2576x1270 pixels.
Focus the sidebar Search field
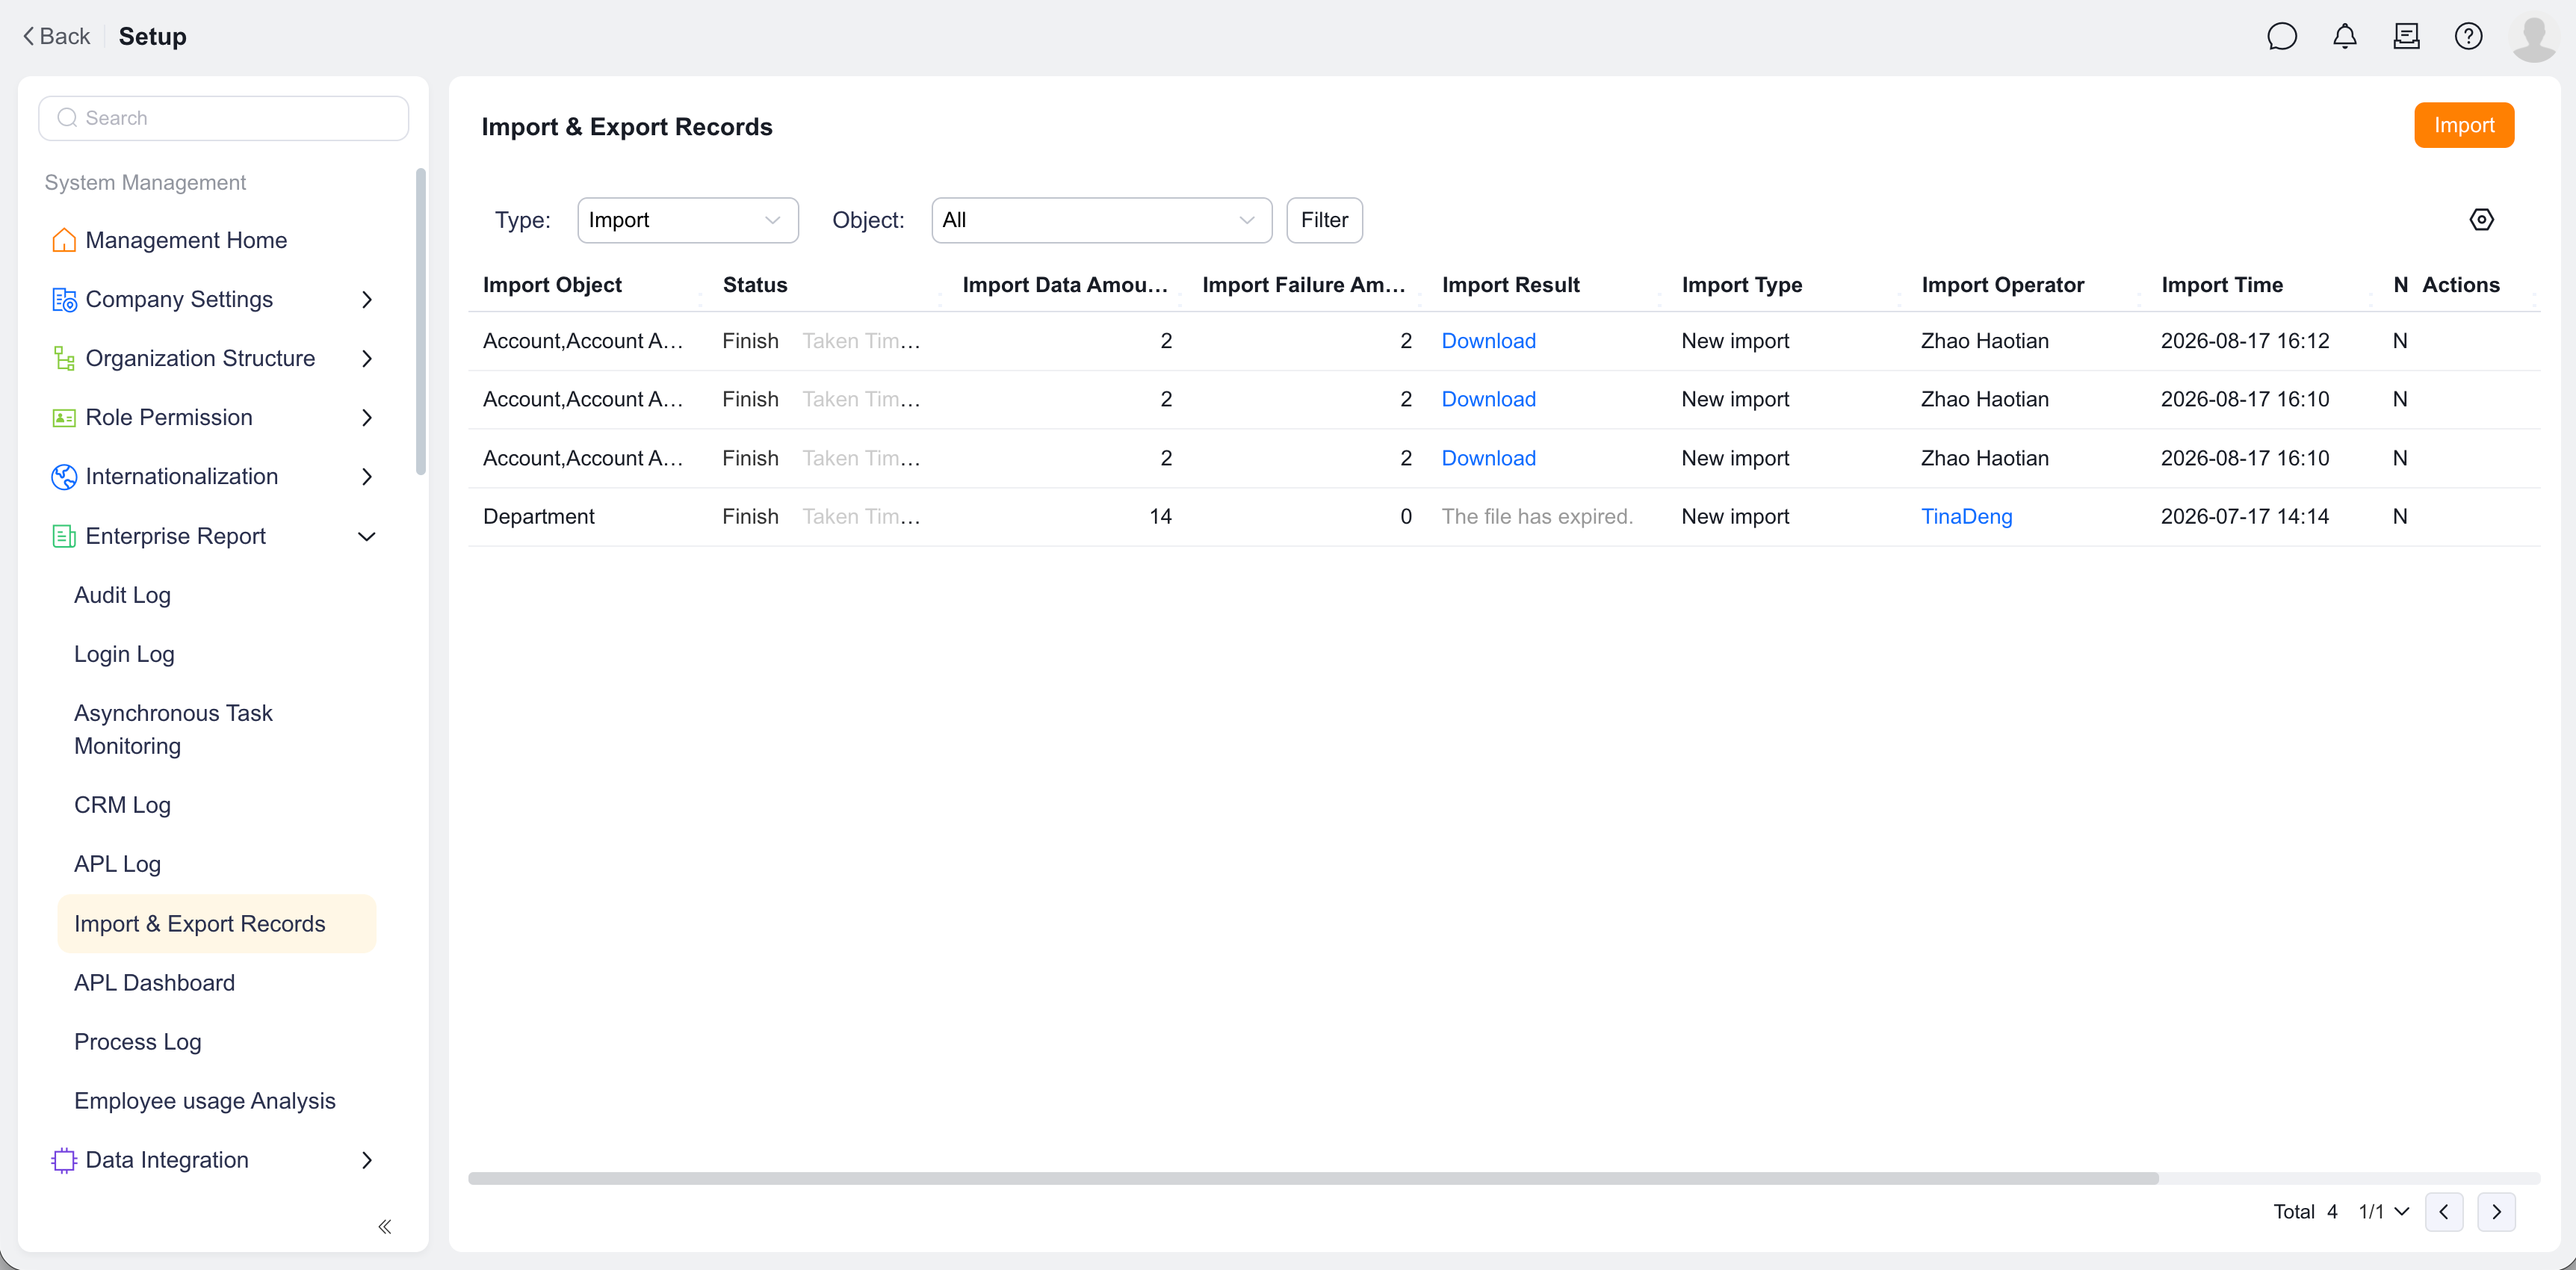click(x=223, y=118)
